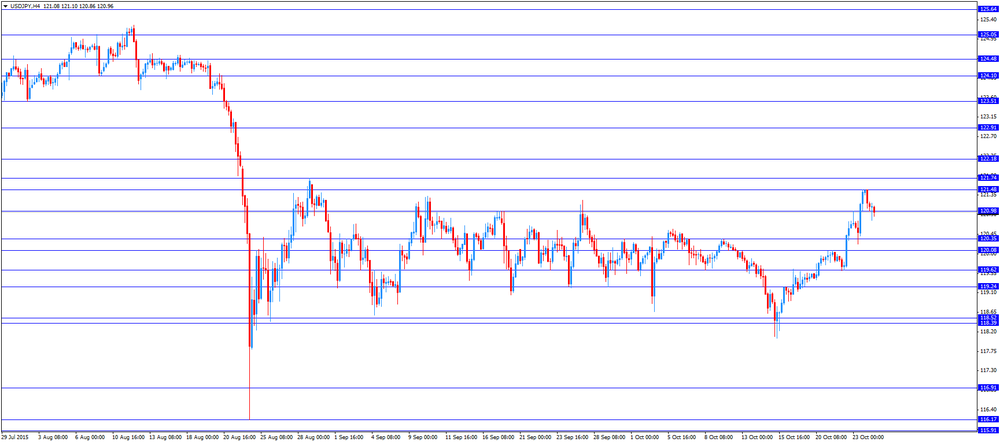Click the 122.70 price scale value
The width and height of the screenshot is (1000, 442).
click(988, 136)
